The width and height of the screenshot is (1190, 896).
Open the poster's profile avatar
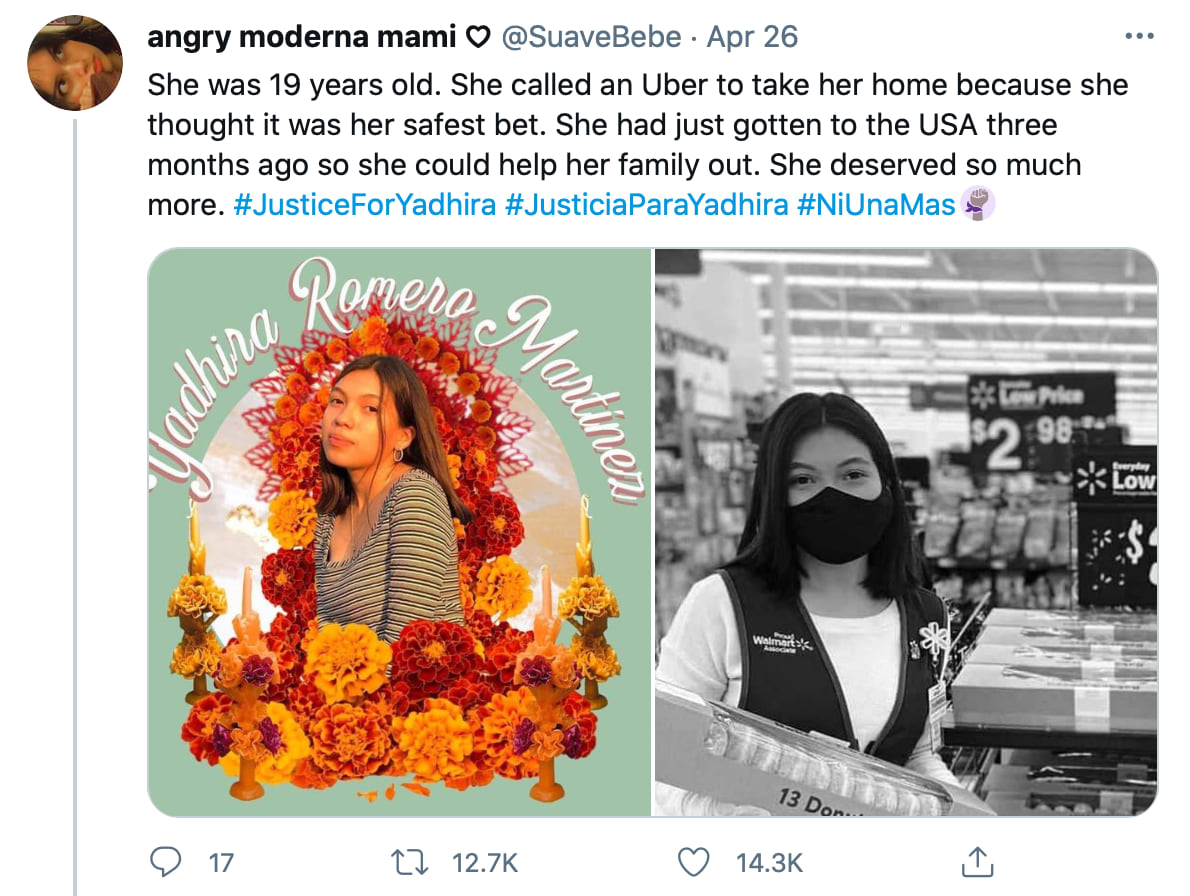click(x=75, y=64)
